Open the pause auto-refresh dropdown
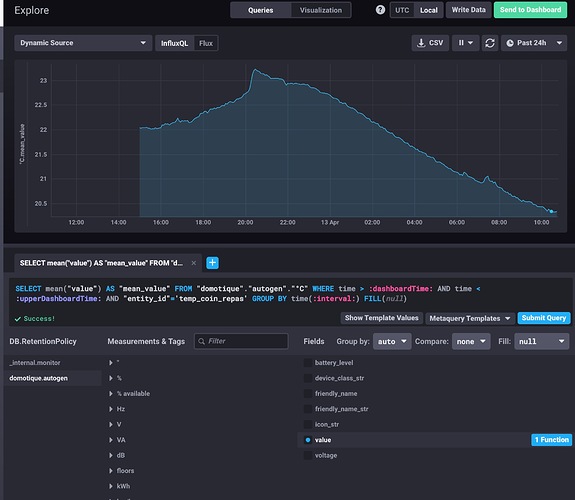Screen dimensions: 575x500 465,43
